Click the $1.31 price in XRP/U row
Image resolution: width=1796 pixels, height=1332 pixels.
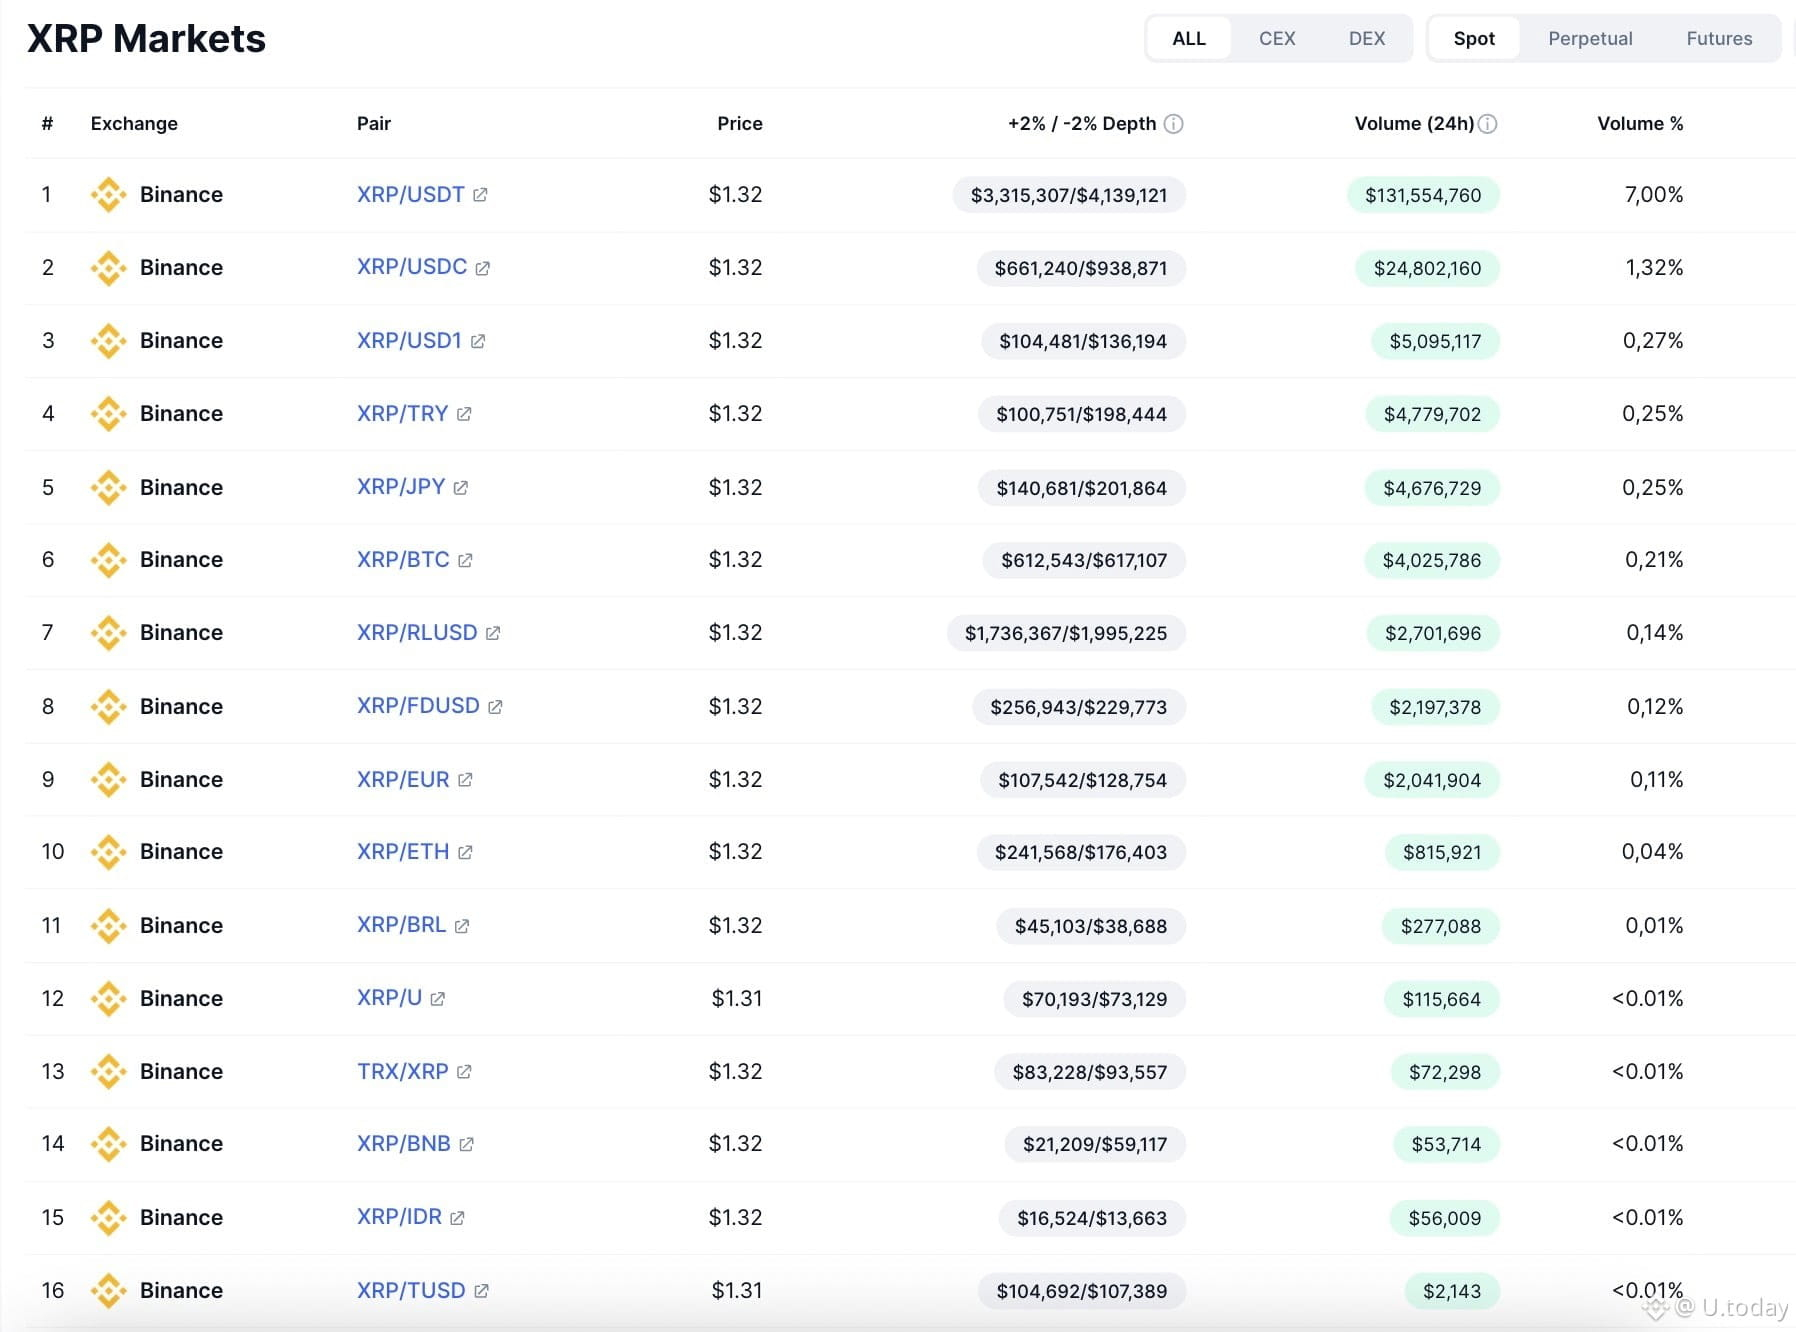[737, 999]
